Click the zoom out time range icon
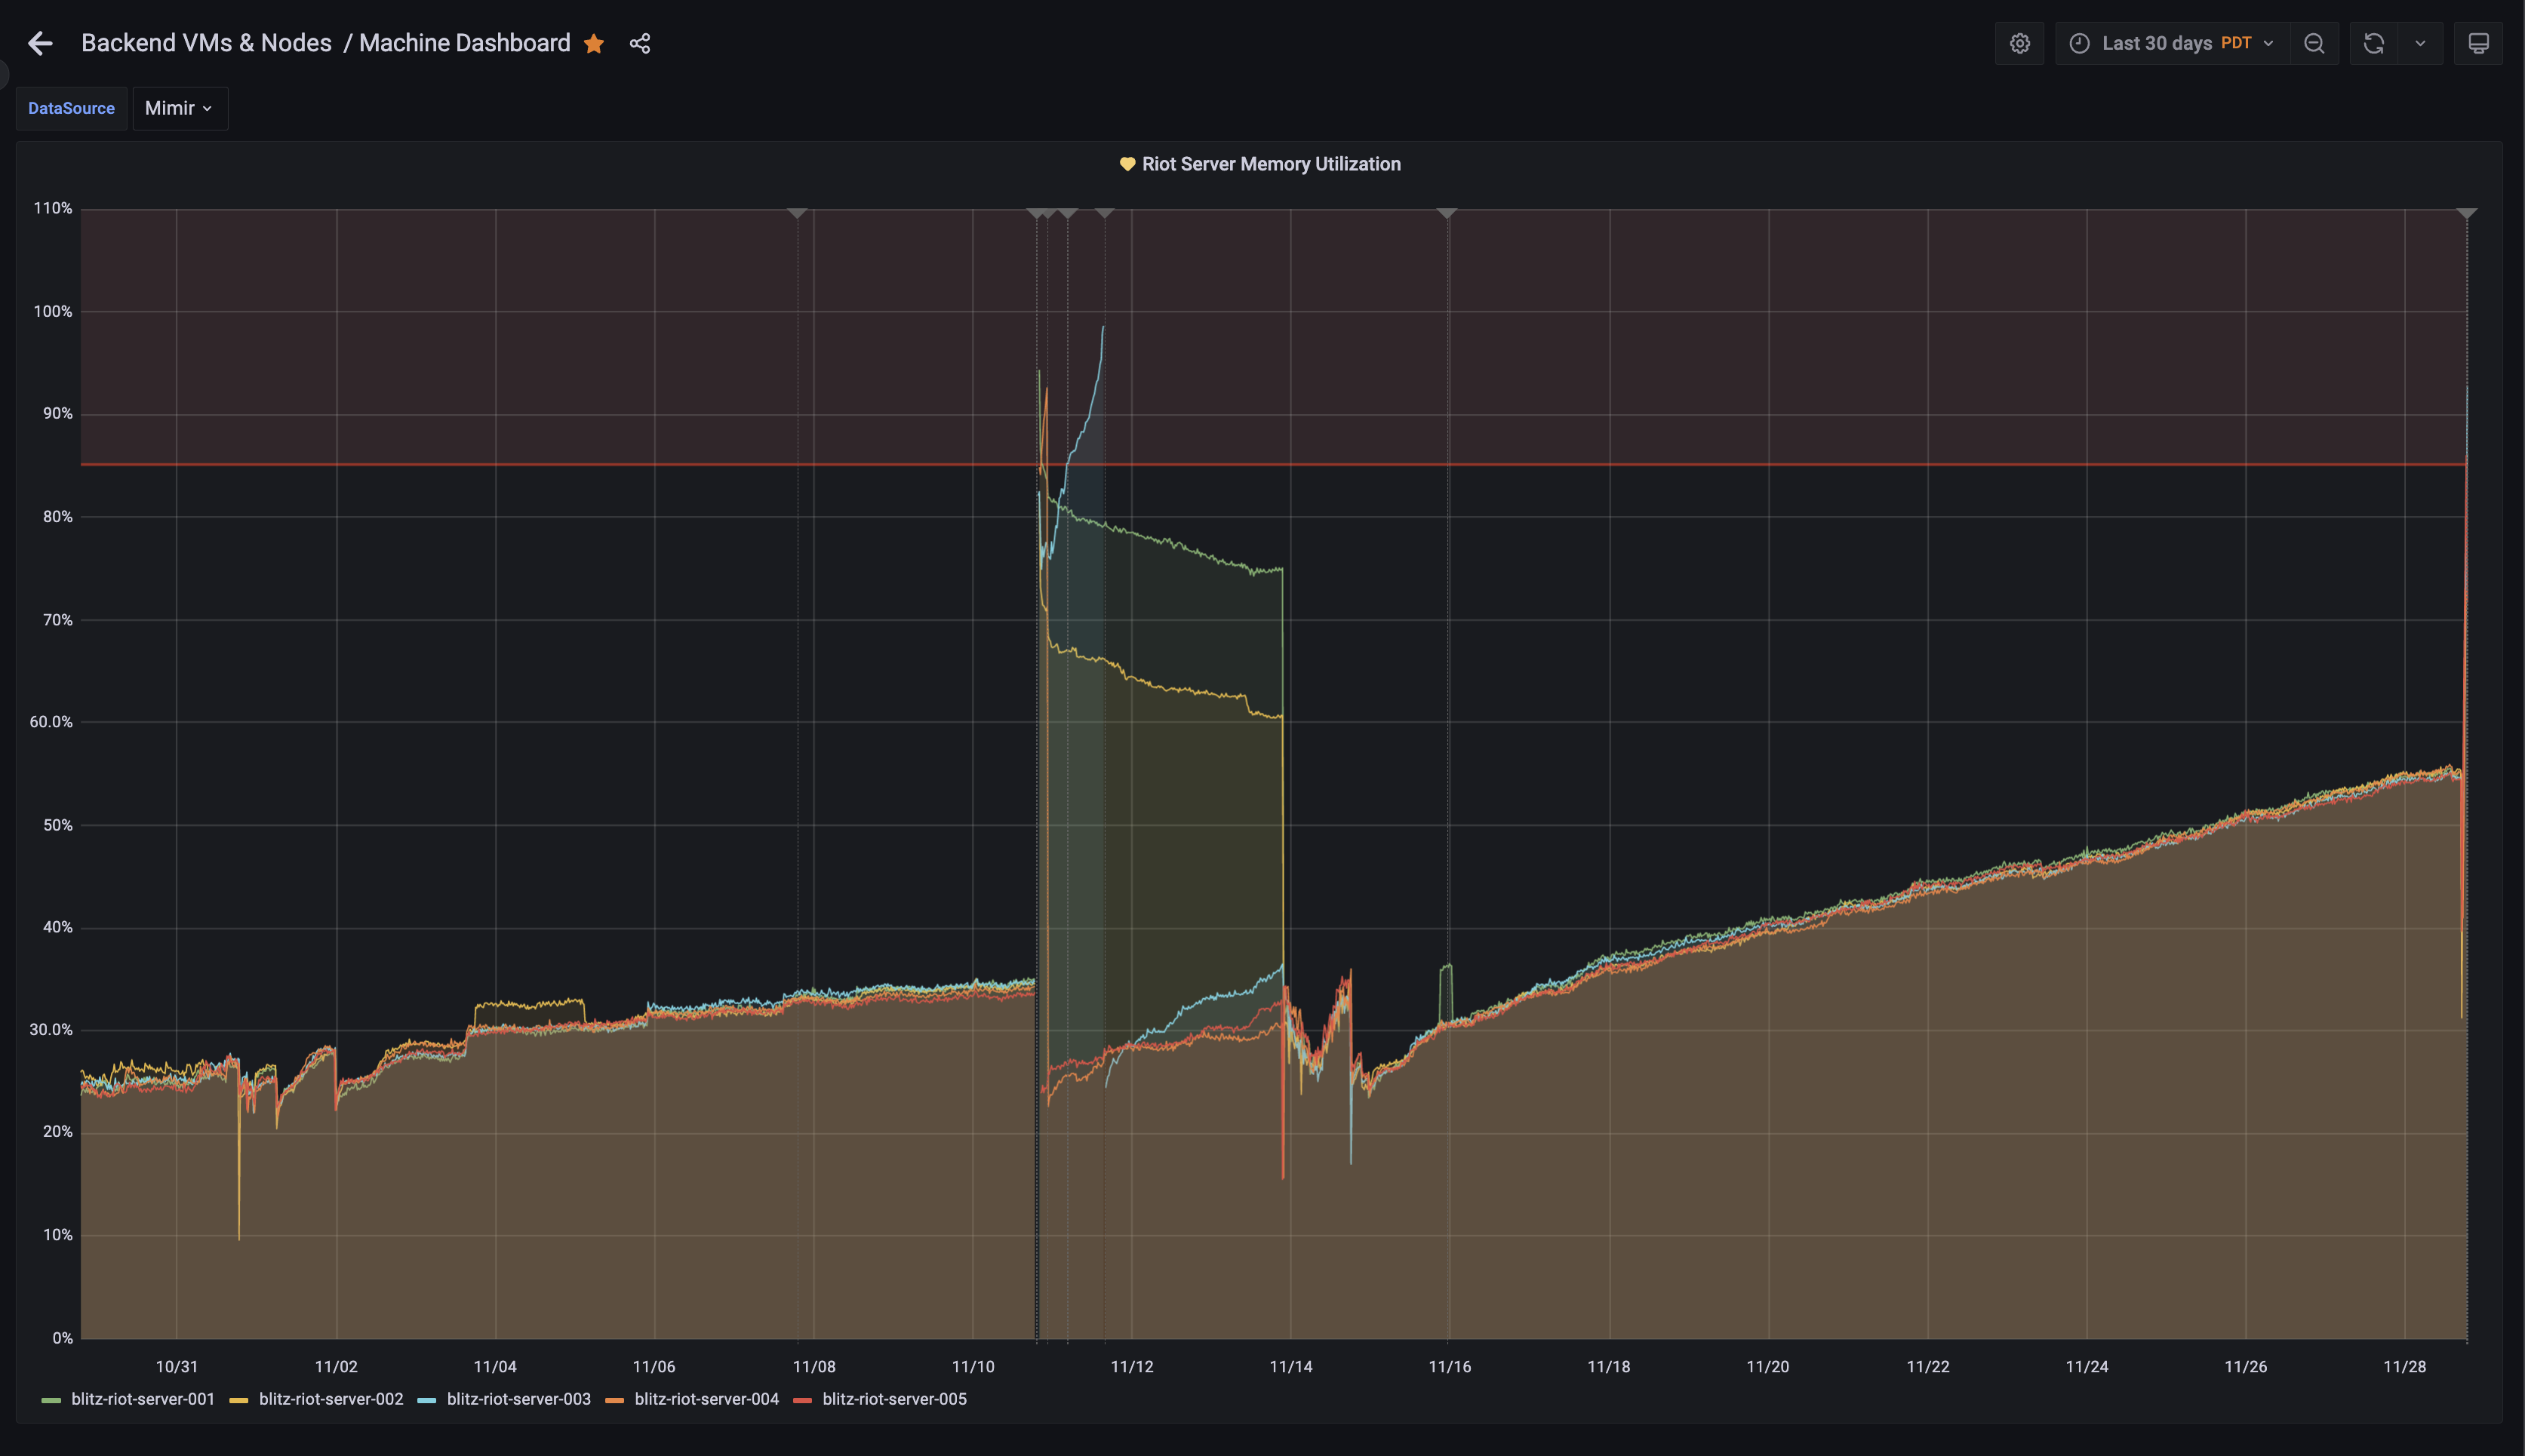The width and height of the screenshot is (2525, 1456). pos(2314,43)
